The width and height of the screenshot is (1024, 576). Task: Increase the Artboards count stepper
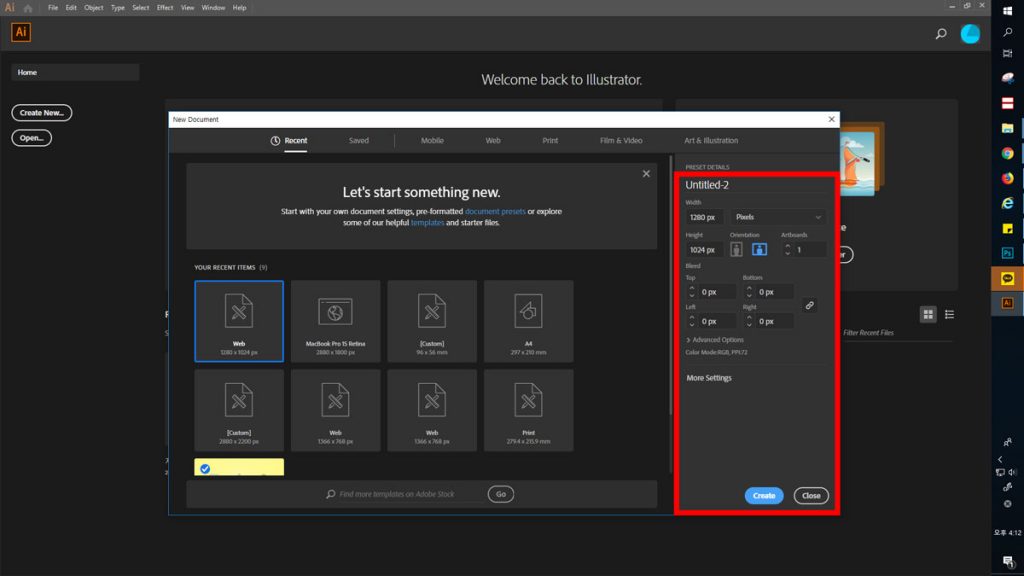[x=788, y=246]
